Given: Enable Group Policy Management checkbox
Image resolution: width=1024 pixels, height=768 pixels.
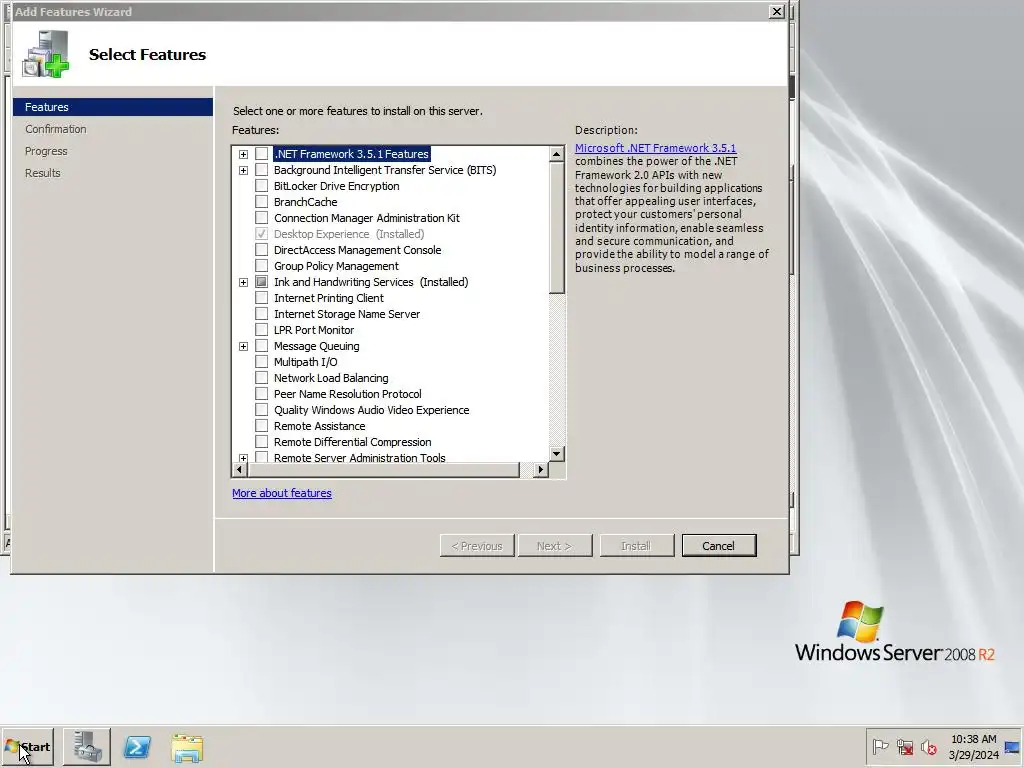Looking at the screenshot, I should pos(261,266).
